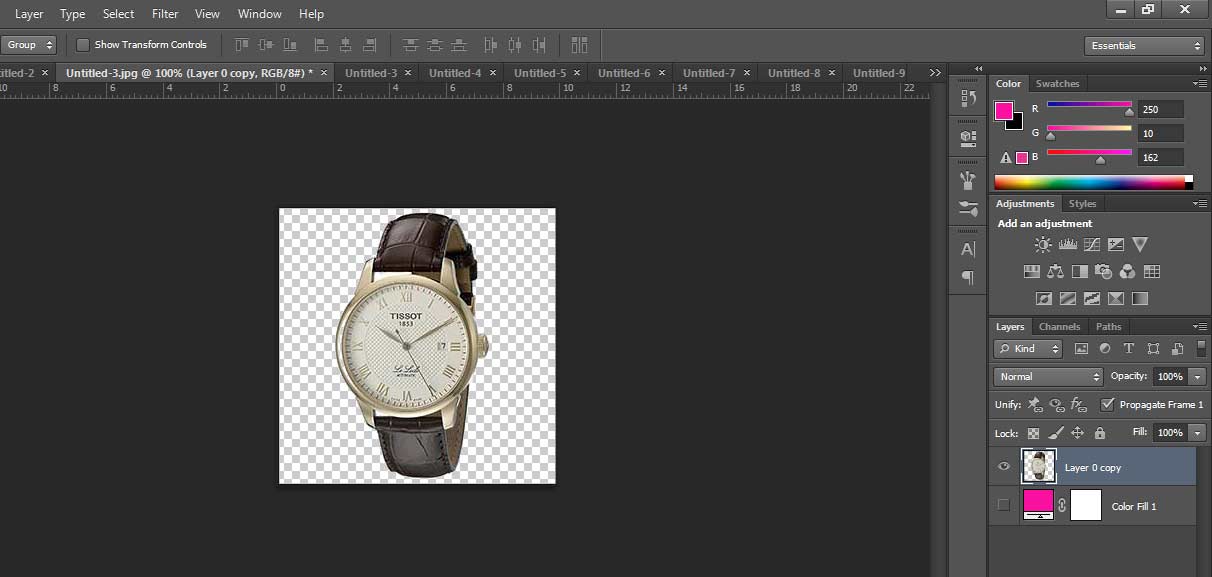Toggle lock transparent pixels
The image size is (1212, 577).
(1034, 433)
